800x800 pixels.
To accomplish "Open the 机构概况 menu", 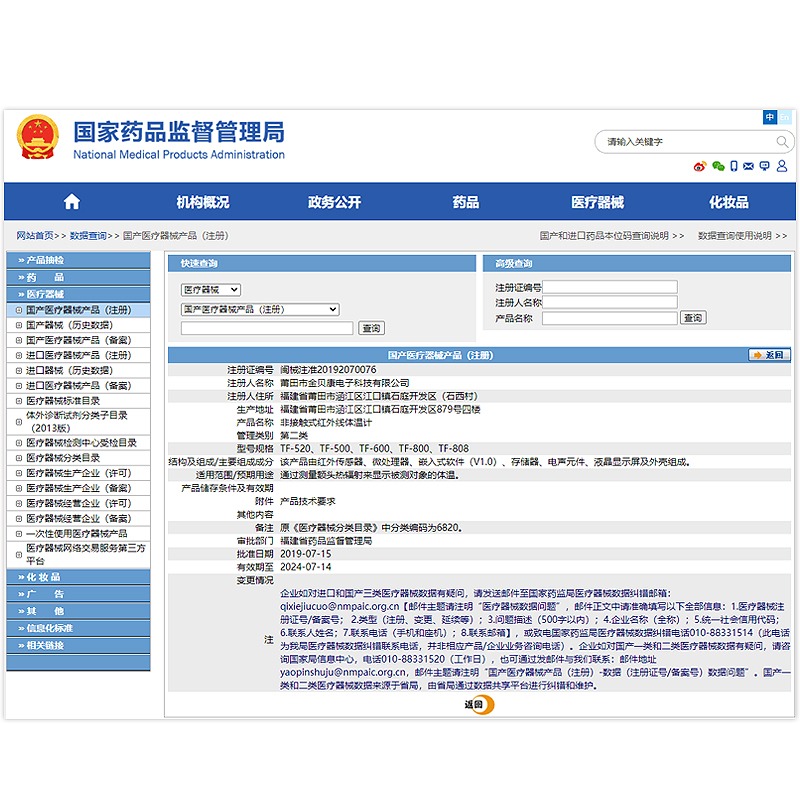I will [203, 202].
